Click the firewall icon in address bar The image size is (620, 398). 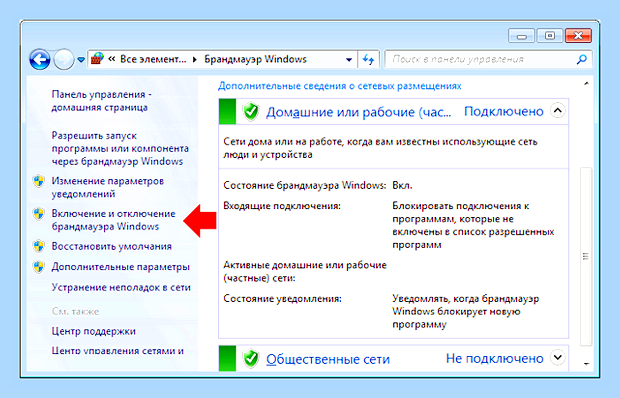point(97,59)
